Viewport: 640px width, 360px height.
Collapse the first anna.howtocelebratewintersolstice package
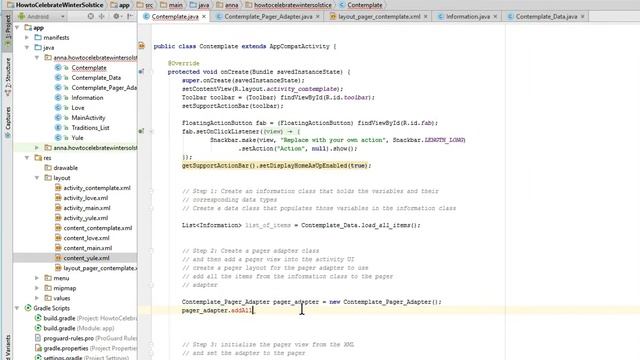pos(37,58)
